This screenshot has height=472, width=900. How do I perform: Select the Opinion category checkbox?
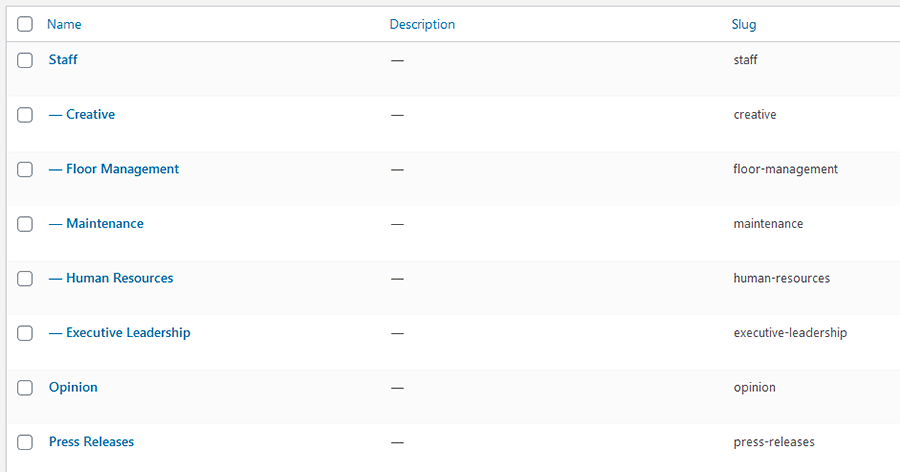25,388
